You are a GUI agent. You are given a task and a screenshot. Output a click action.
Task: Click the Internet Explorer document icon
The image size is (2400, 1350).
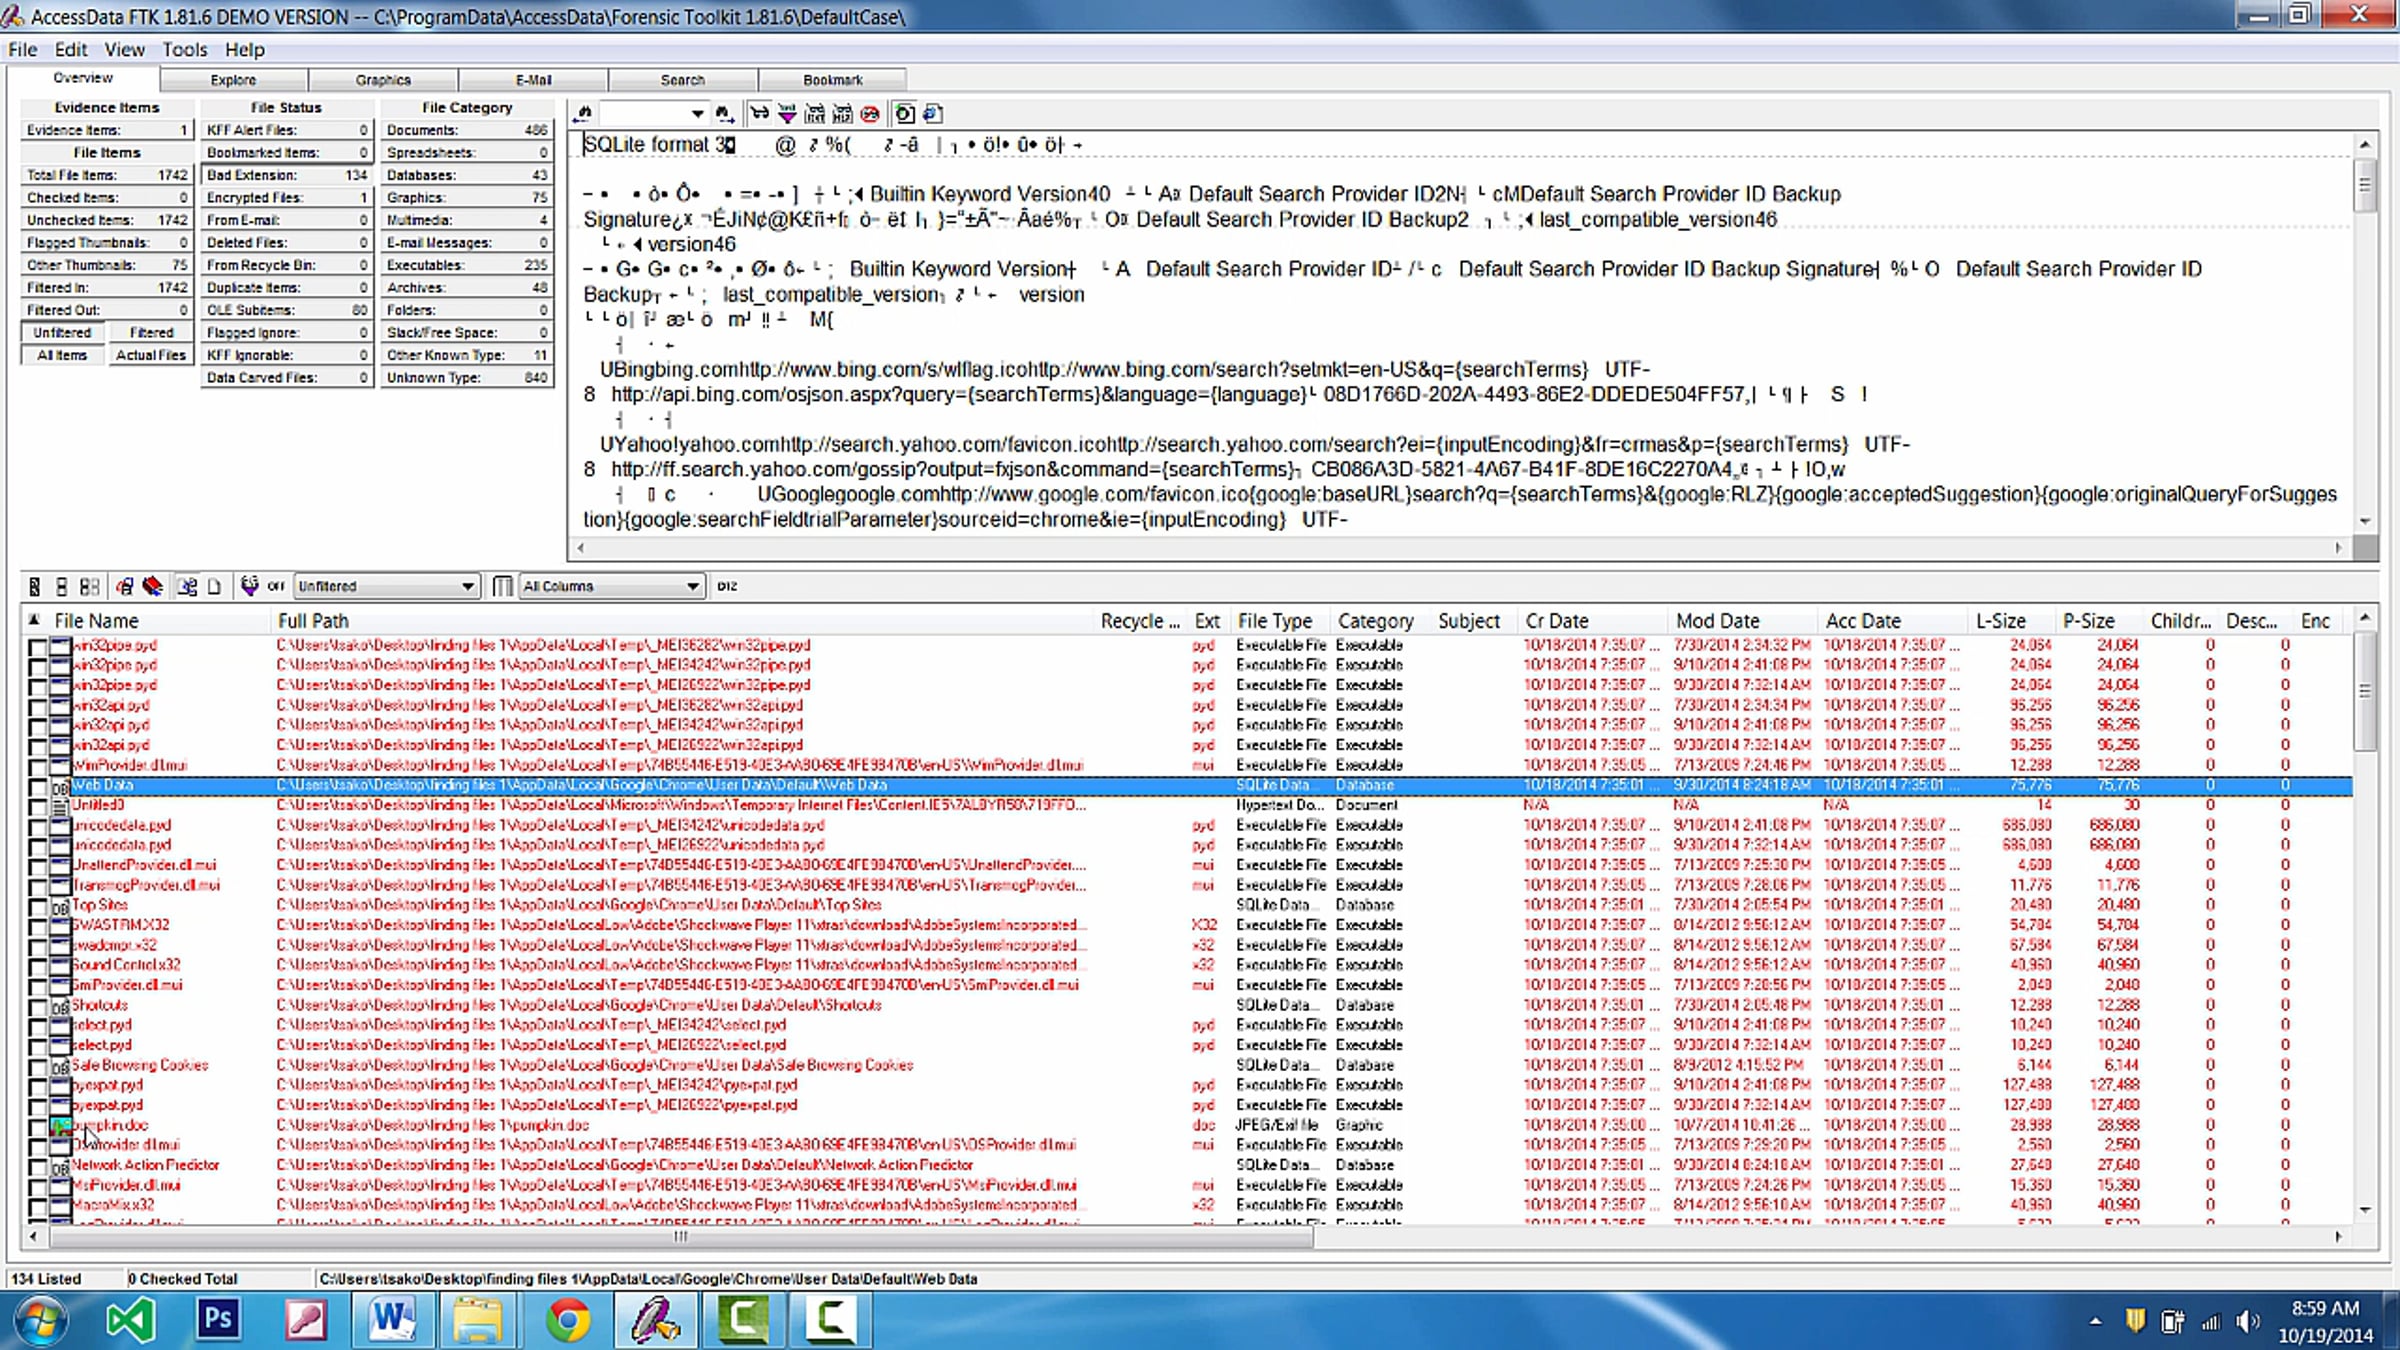(933, 114)
